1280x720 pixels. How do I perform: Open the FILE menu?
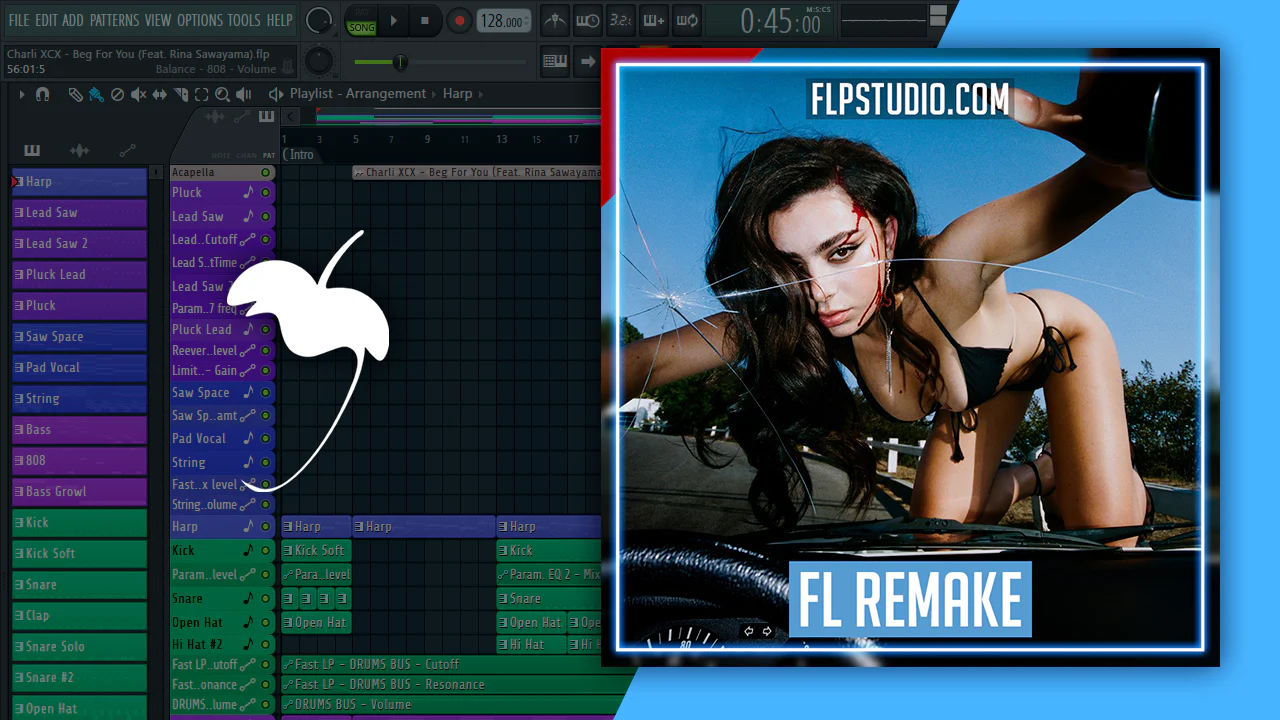pos(19,20)
